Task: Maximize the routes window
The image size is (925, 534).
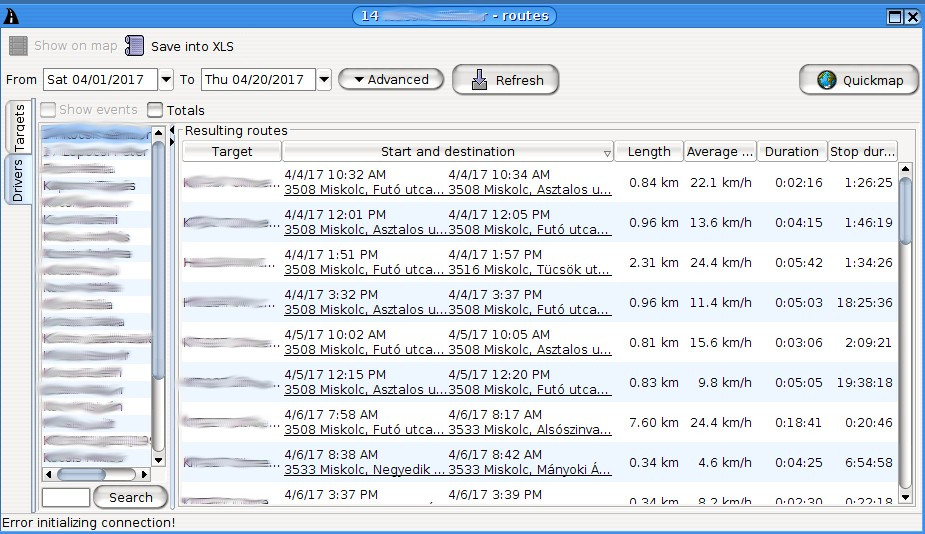Action: (895, 16)
